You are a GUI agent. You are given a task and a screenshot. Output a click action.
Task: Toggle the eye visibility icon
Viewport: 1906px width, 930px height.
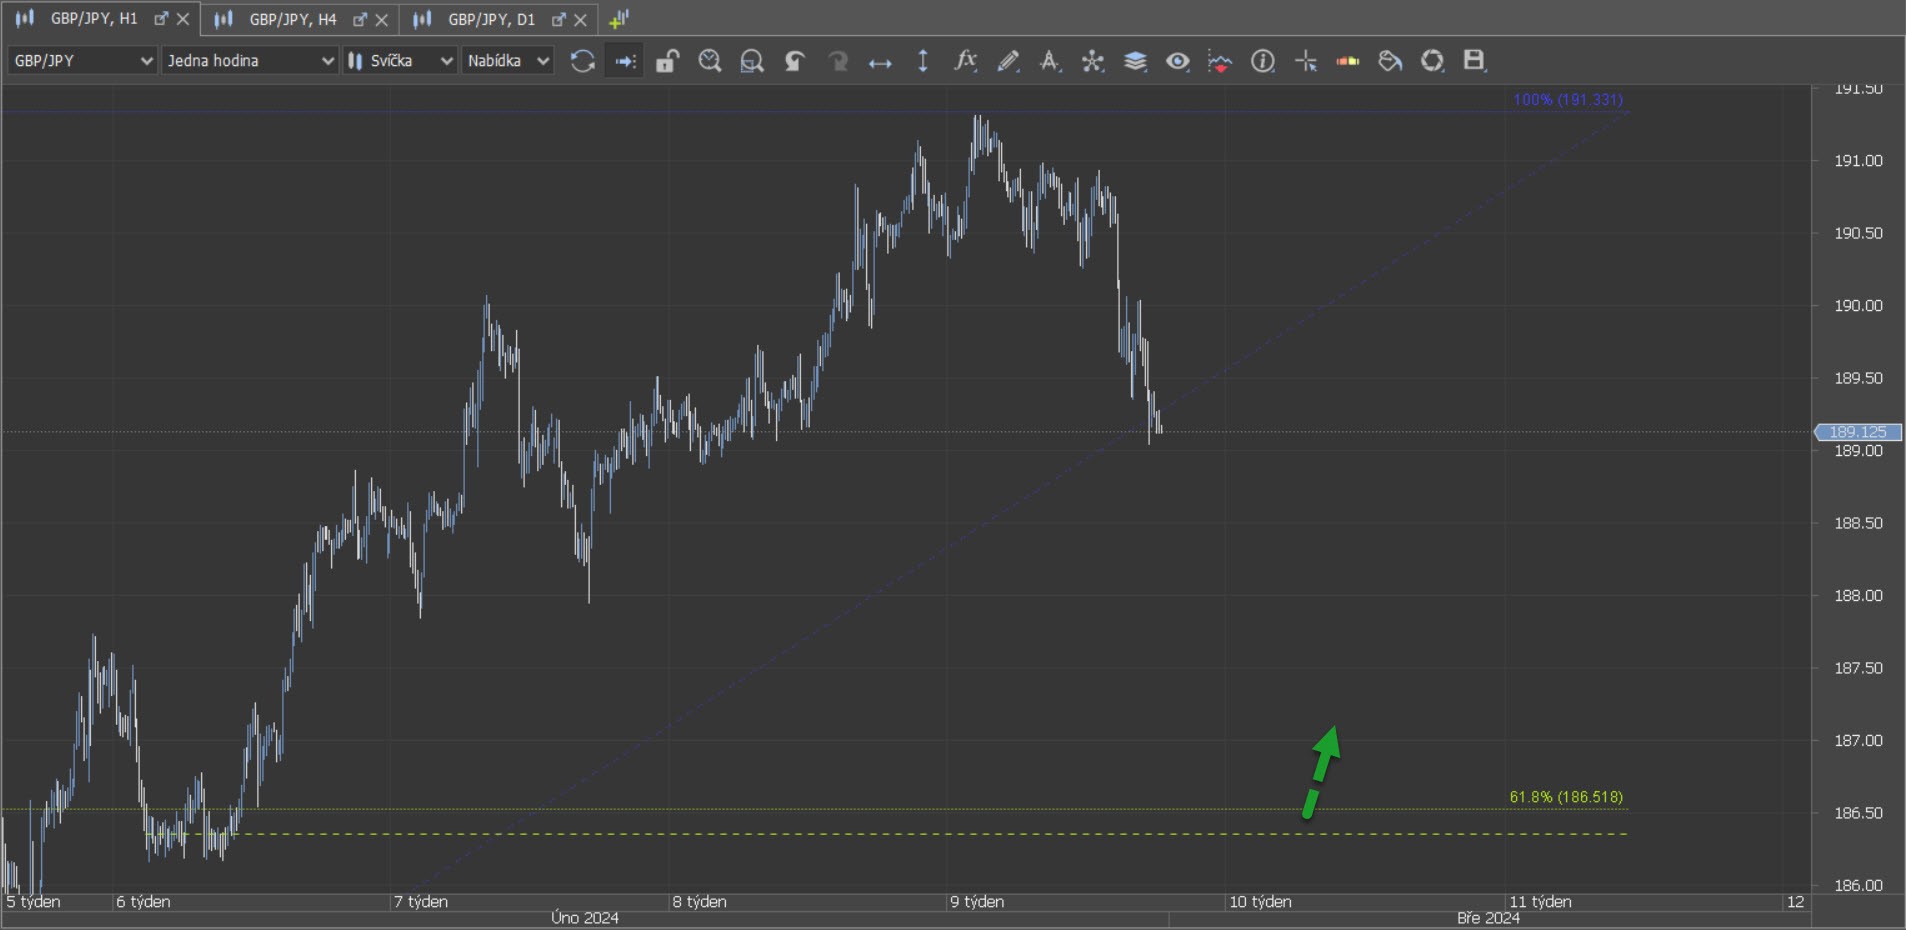pyautogui.click(x=1178, y=61)
